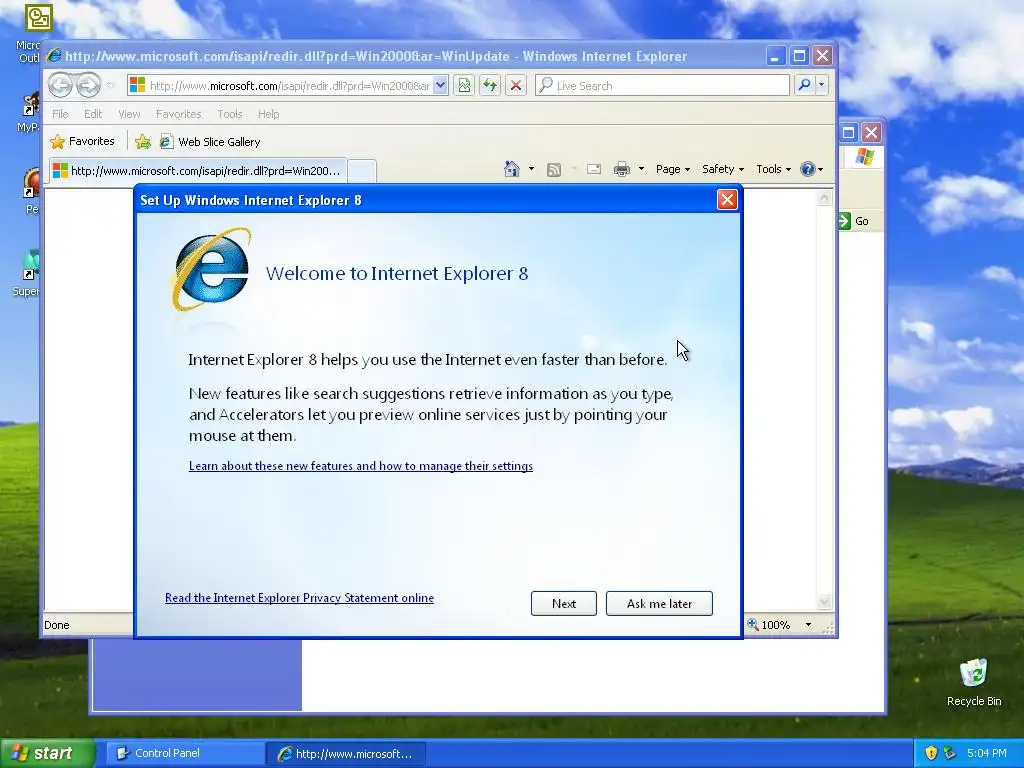This screenshot has height=768, width=1024.
Task: Open the search provider options dropdown
Action: pyautogui.click(x=822, y=86)
